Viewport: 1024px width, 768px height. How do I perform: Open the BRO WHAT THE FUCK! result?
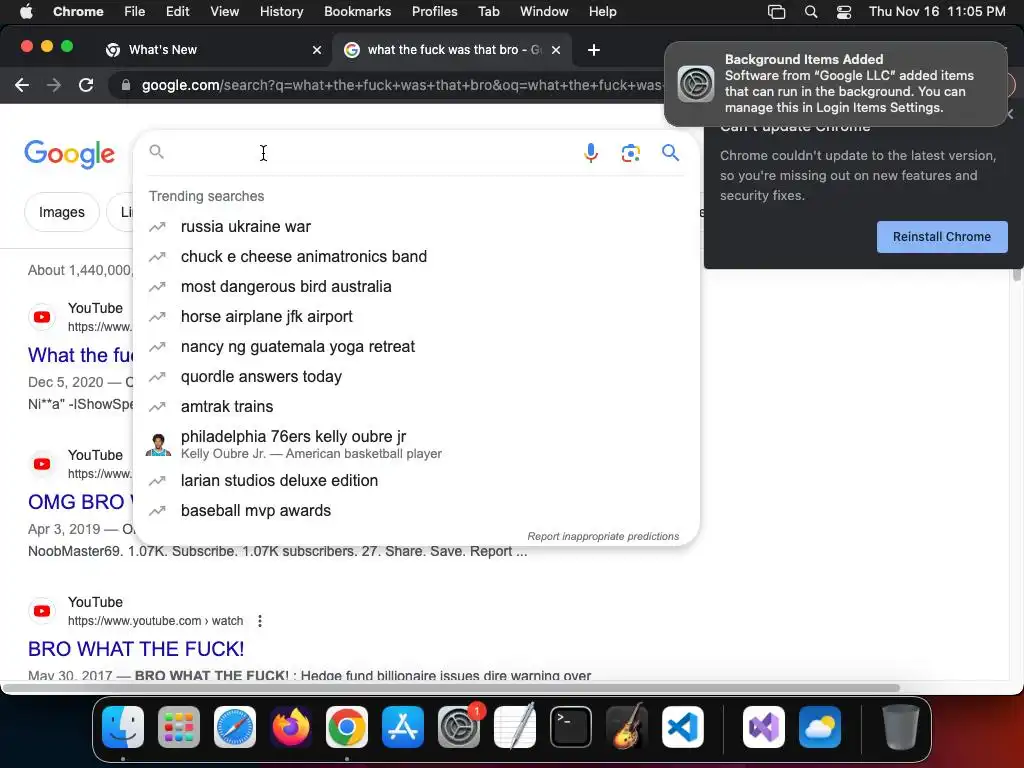coord(136,649)
